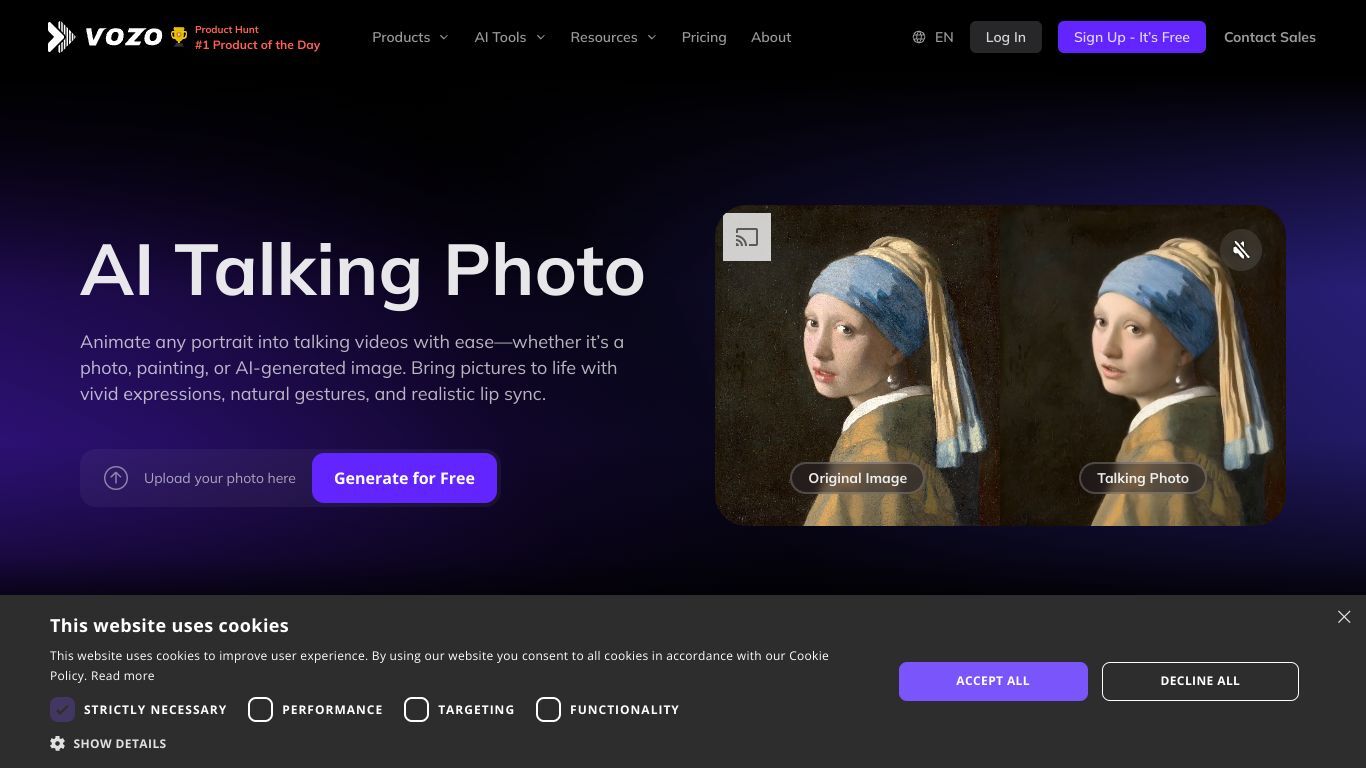Click the cast icon on the demo video
The height and width of the screenshot is (768, 1366).
pos(747,237)
